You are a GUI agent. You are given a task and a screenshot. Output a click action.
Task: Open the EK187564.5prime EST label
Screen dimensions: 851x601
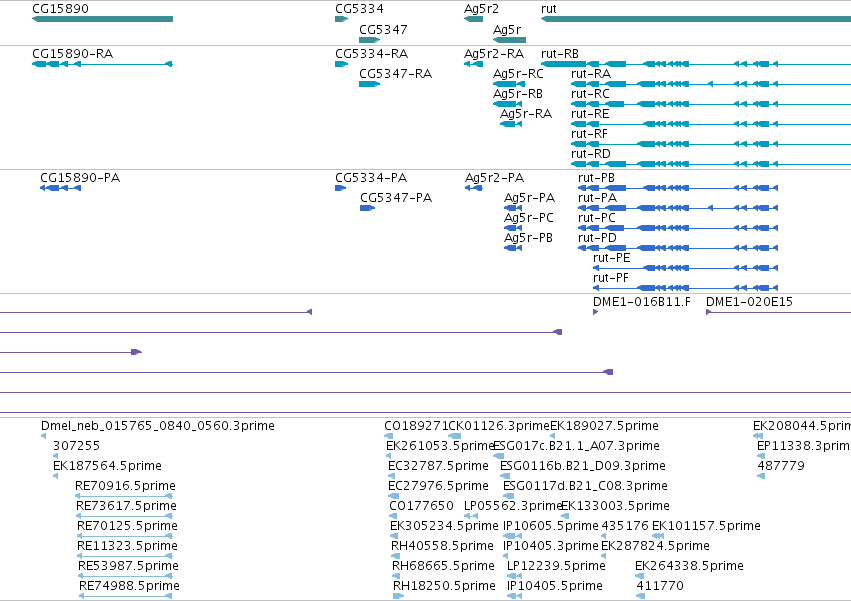(107, 466)
